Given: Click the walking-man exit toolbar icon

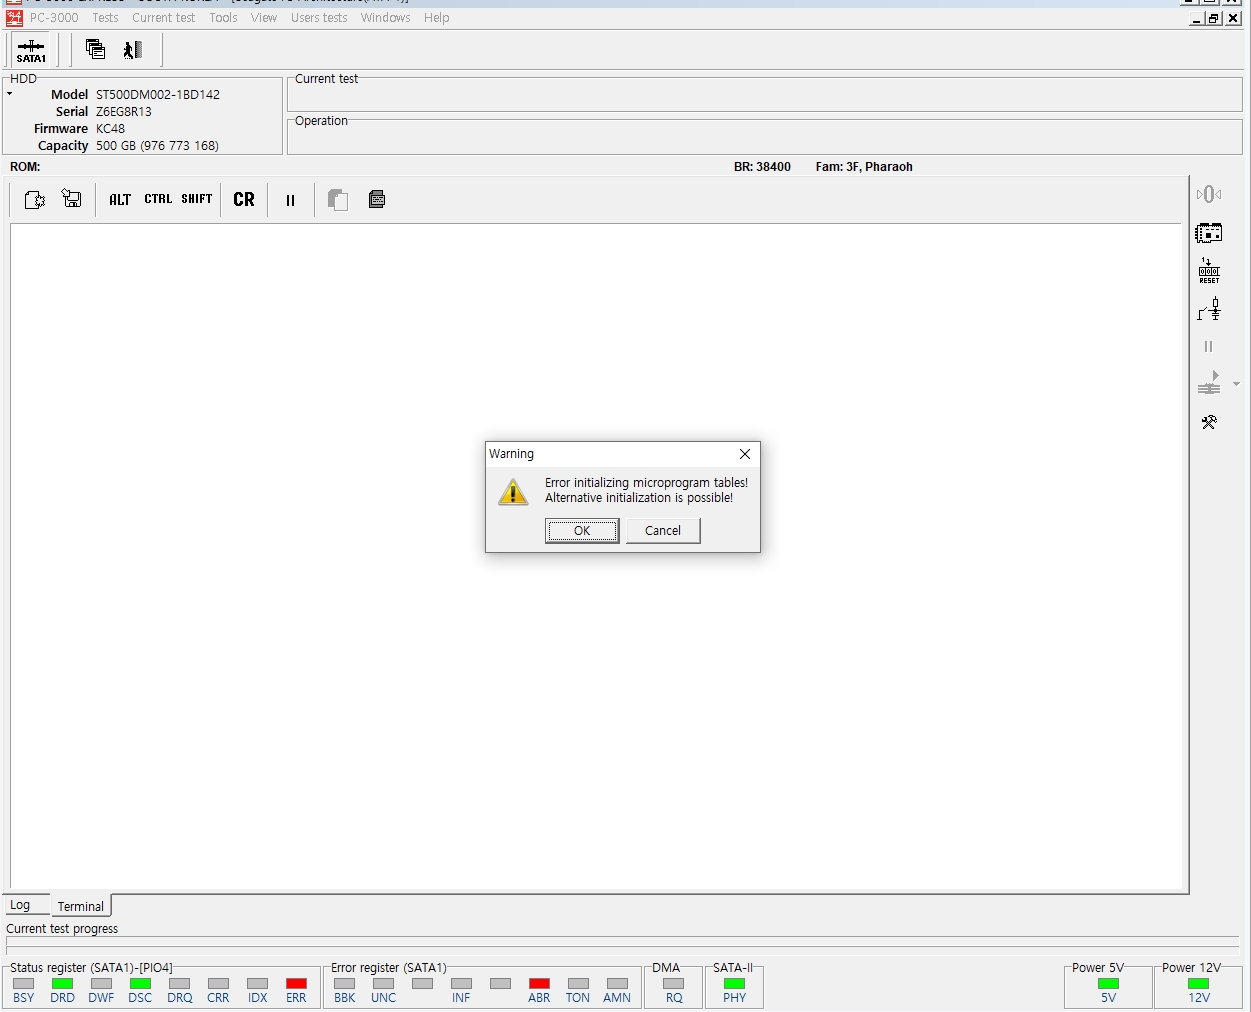Looking at the screenshot, I should pyautogui.click(x=132, y=49).
